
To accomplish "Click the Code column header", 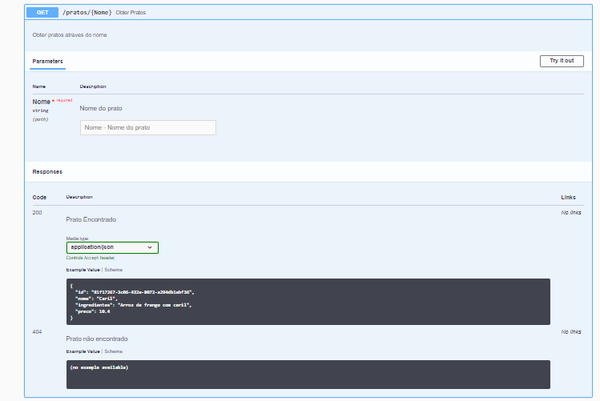I will [x=39, y=197].
